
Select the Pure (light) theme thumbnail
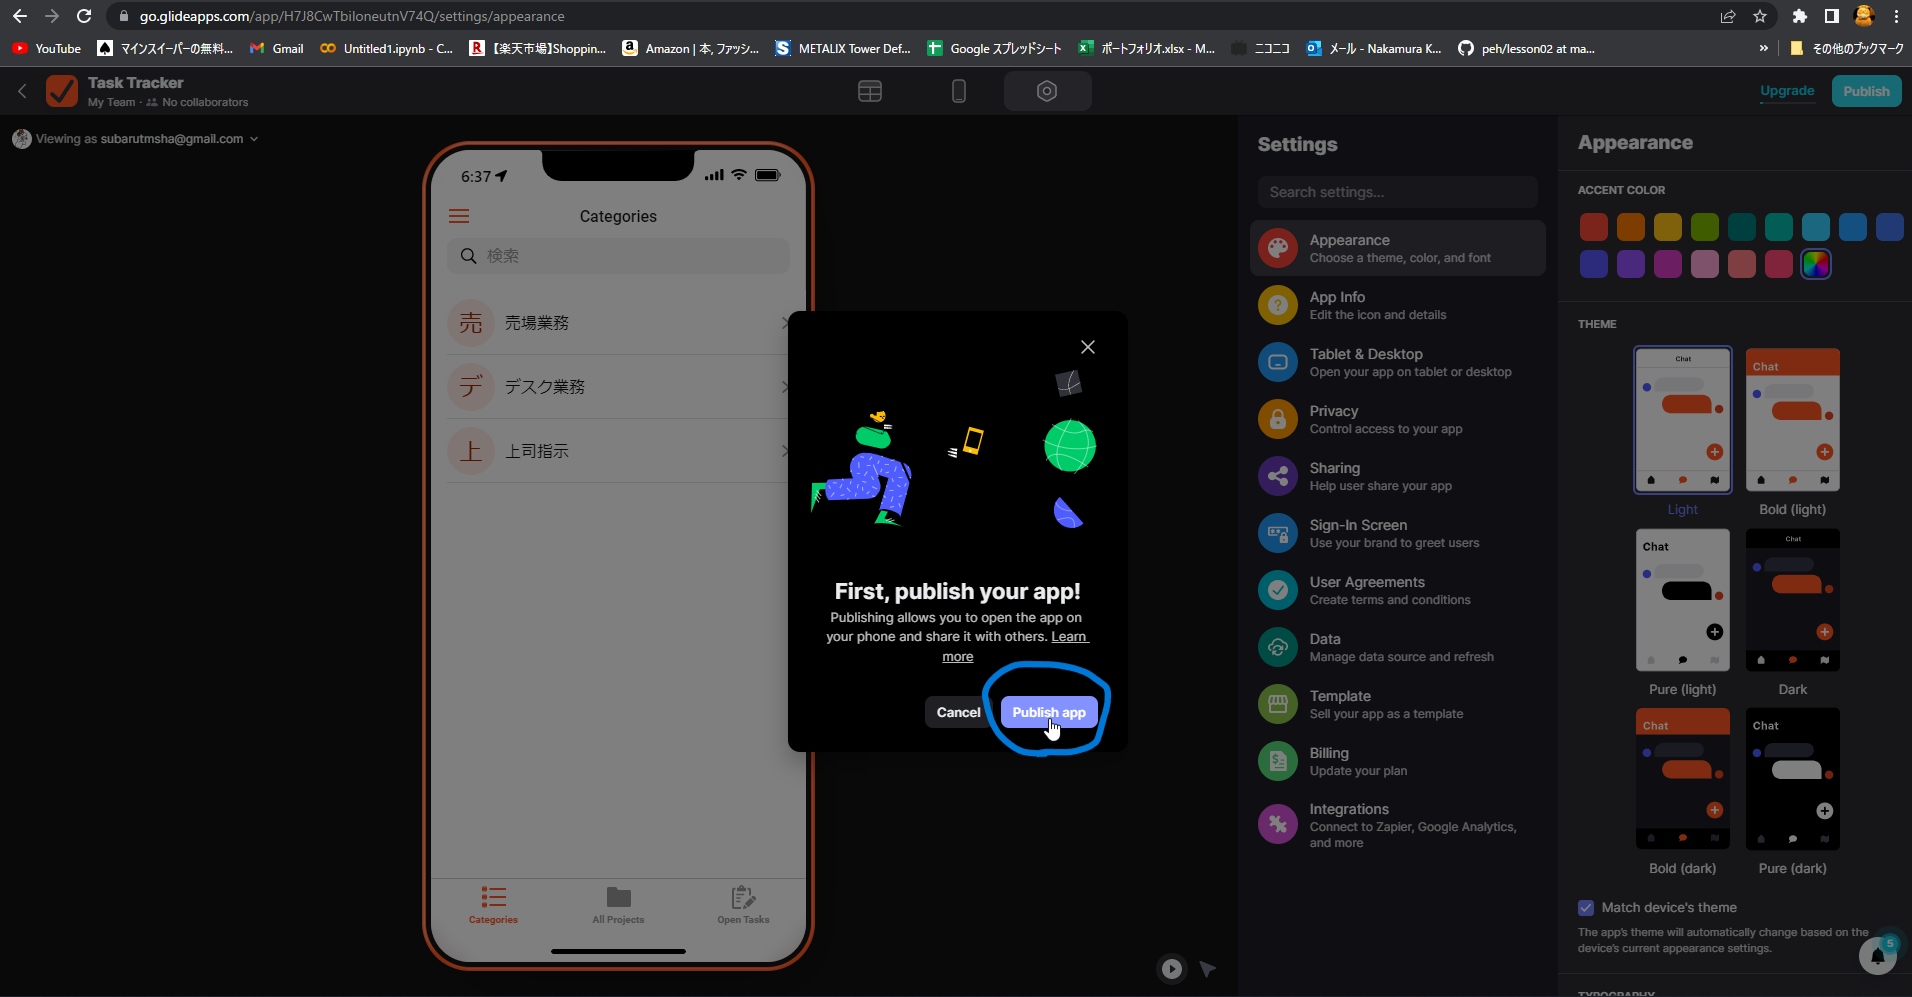pyautogui.click(x=1683, y=600)
